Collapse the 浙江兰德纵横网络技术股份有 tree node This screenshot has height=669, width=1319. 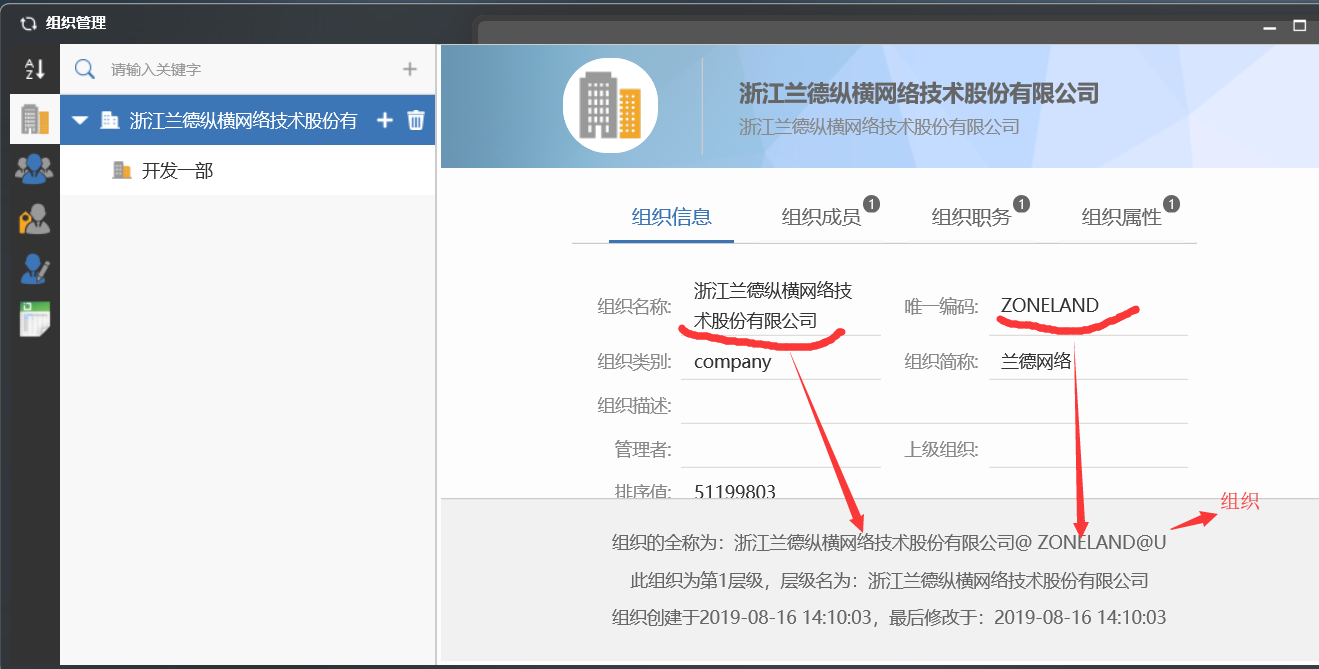pyautogui.click(x=80, y=120)
